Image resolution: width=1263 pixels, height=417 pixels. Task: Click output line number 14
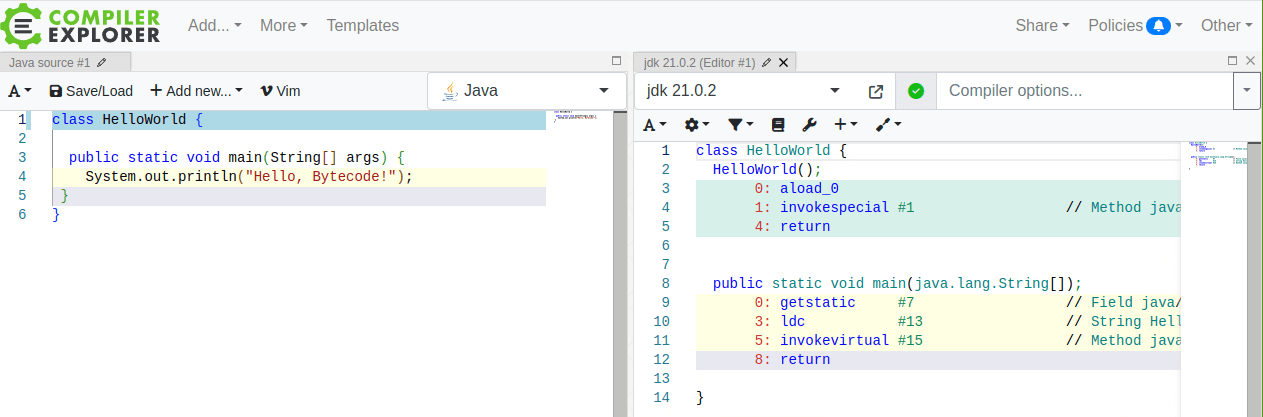click(x=660, y=398)
